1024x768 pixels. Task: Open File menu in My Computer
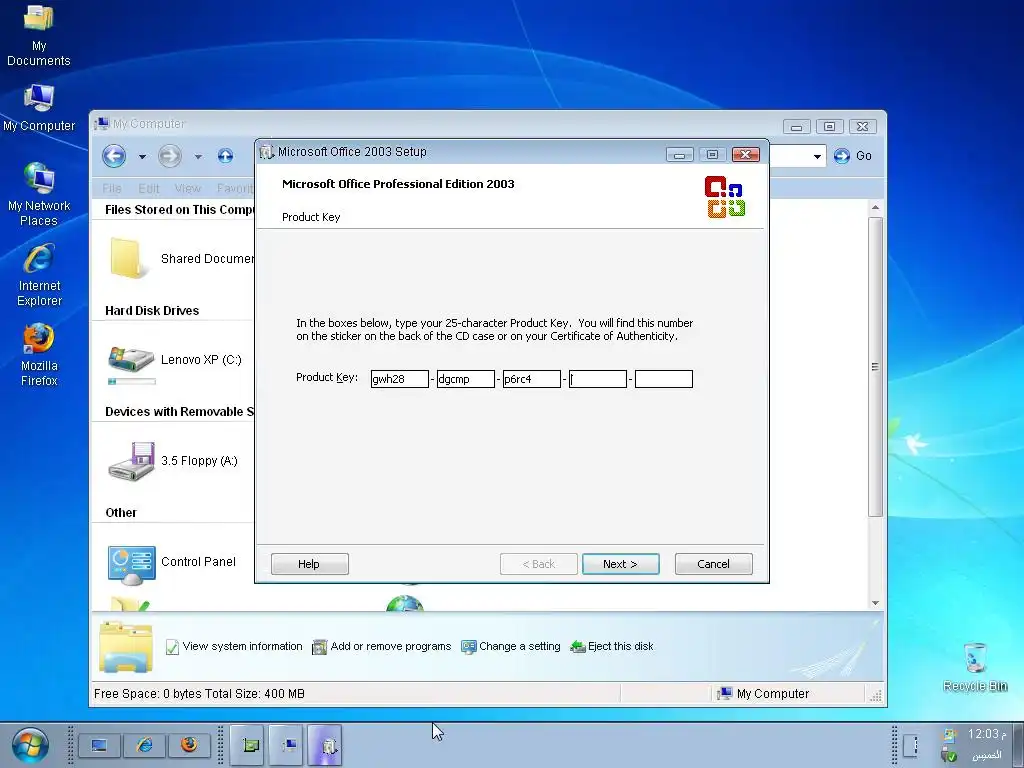(x=112, y=189)
